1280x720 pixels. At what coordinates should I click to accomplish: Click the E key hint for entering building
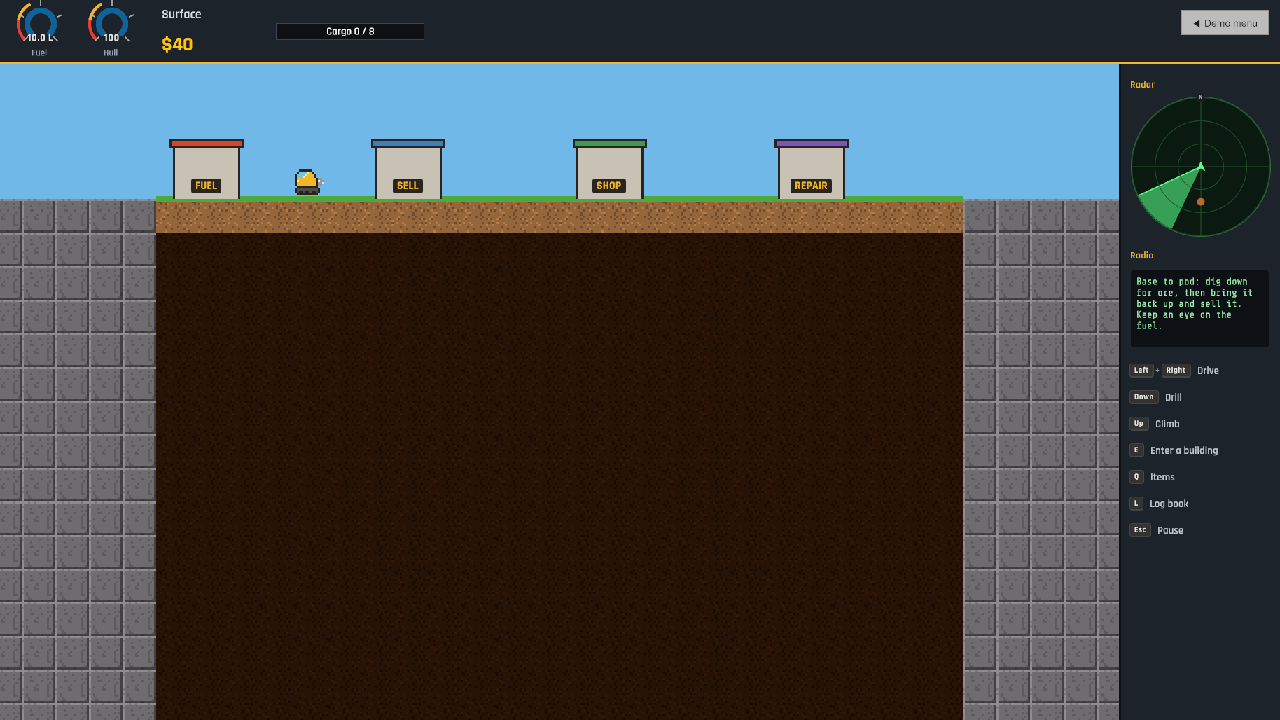(x=1136, y=450)
